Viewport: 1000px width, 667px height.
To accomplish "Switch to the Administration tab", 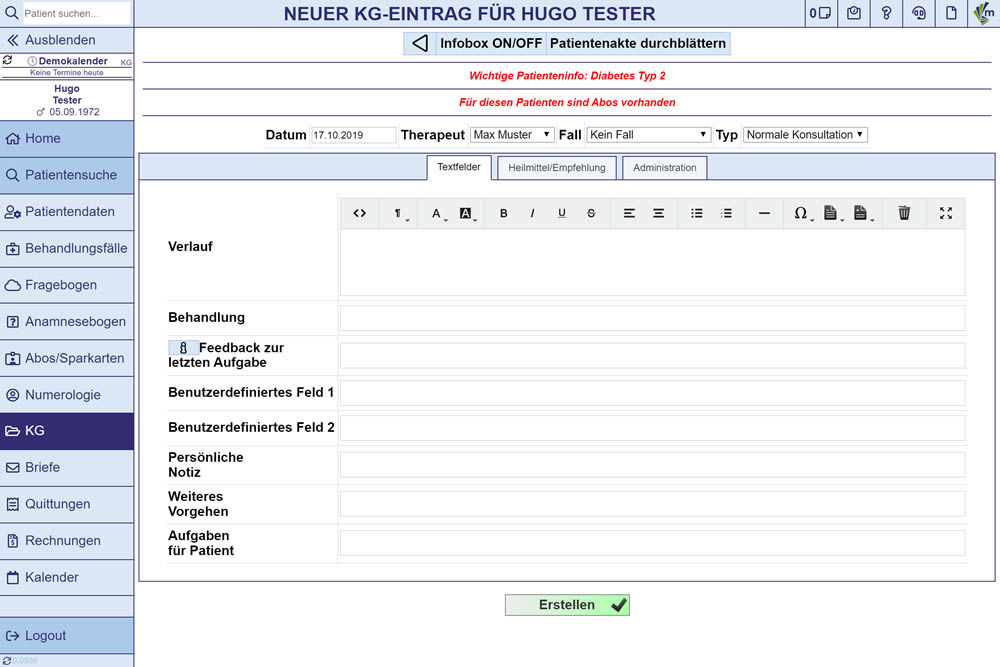I will click(664, 168).
